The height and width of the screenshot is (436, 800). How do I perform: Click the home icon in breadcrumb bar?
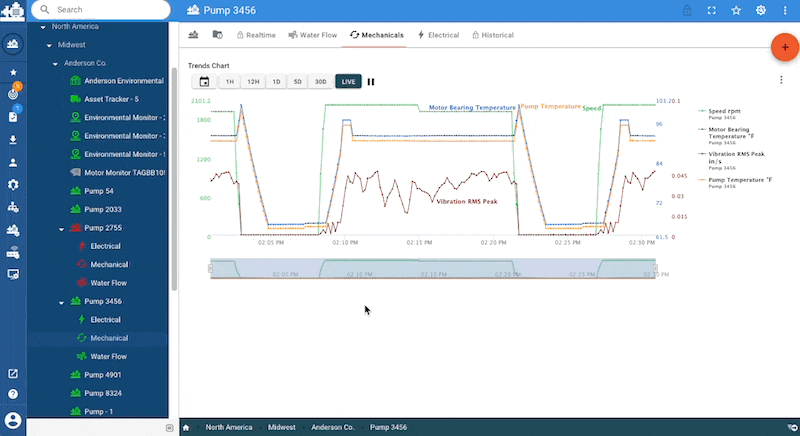click(187, 427)
